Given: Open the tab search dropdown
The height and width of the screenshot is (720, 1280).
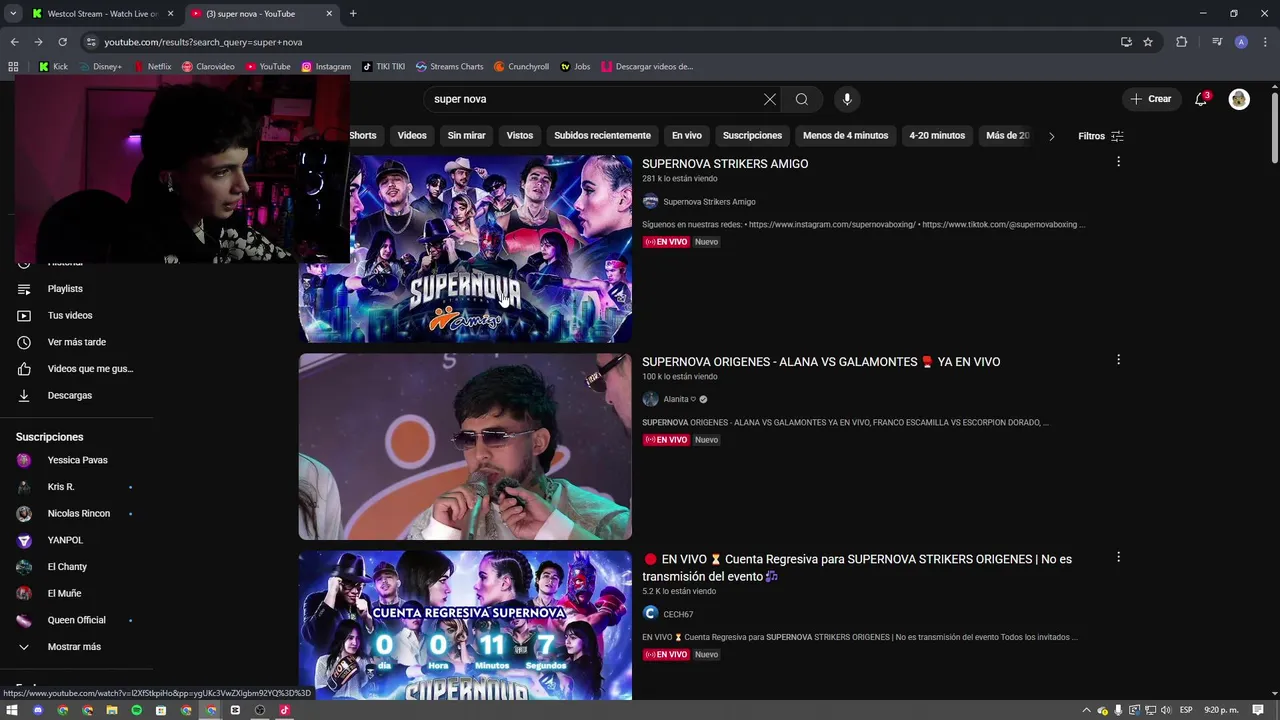Looking at the screenshot, I should coord(13,14).
